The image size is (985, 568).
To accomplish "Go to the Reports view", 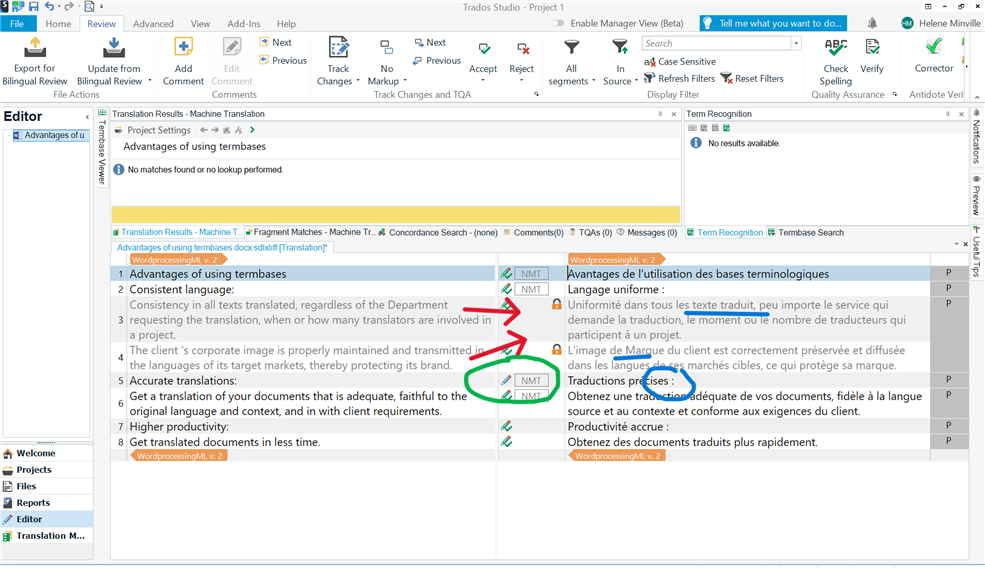I will tap(33, 503).
